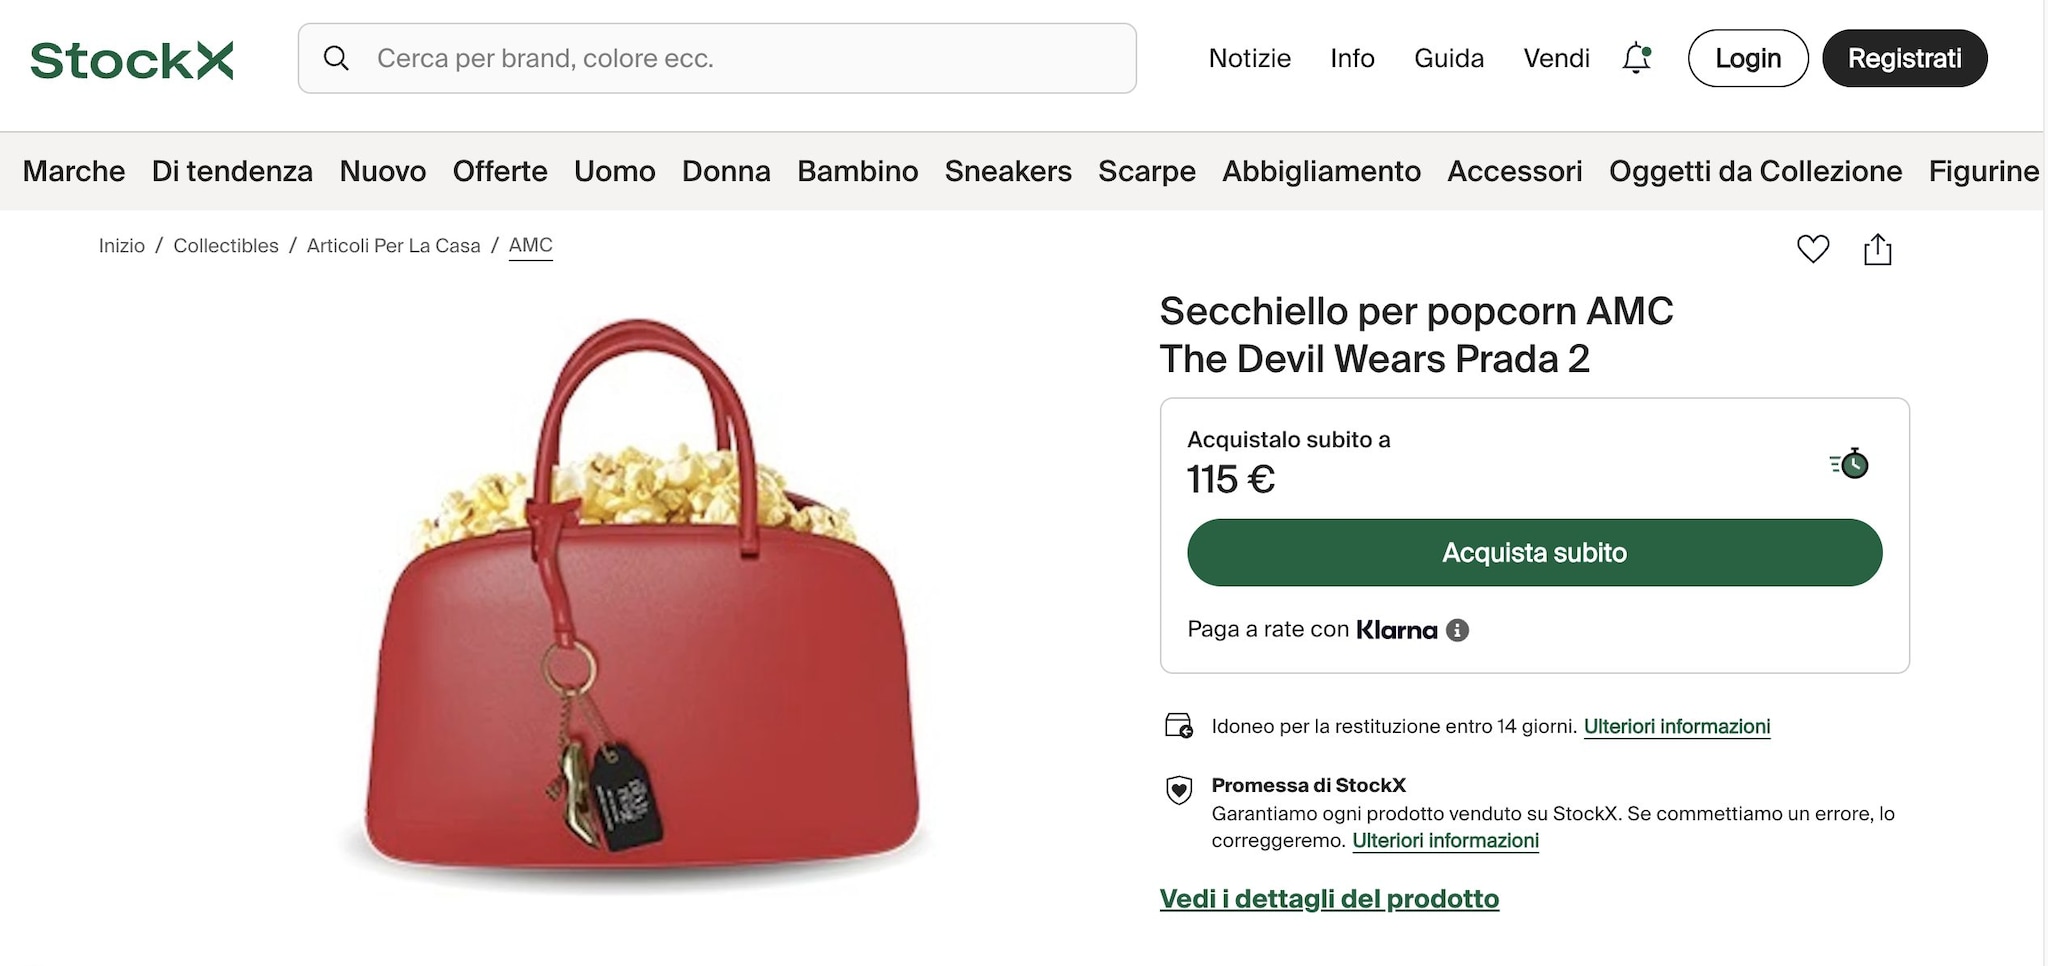Add product to favorites via heart icon
Viewport: 2048px width, 966px height.
[x=1812, y=248]
